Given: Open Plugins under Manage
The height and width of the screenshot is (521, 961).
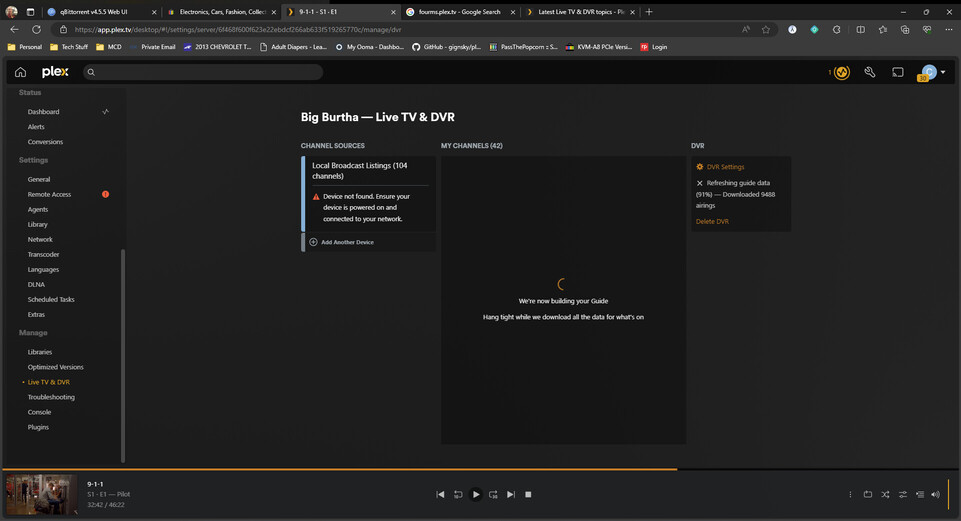Looking at the screenshot, I should (x=38, y=427).
